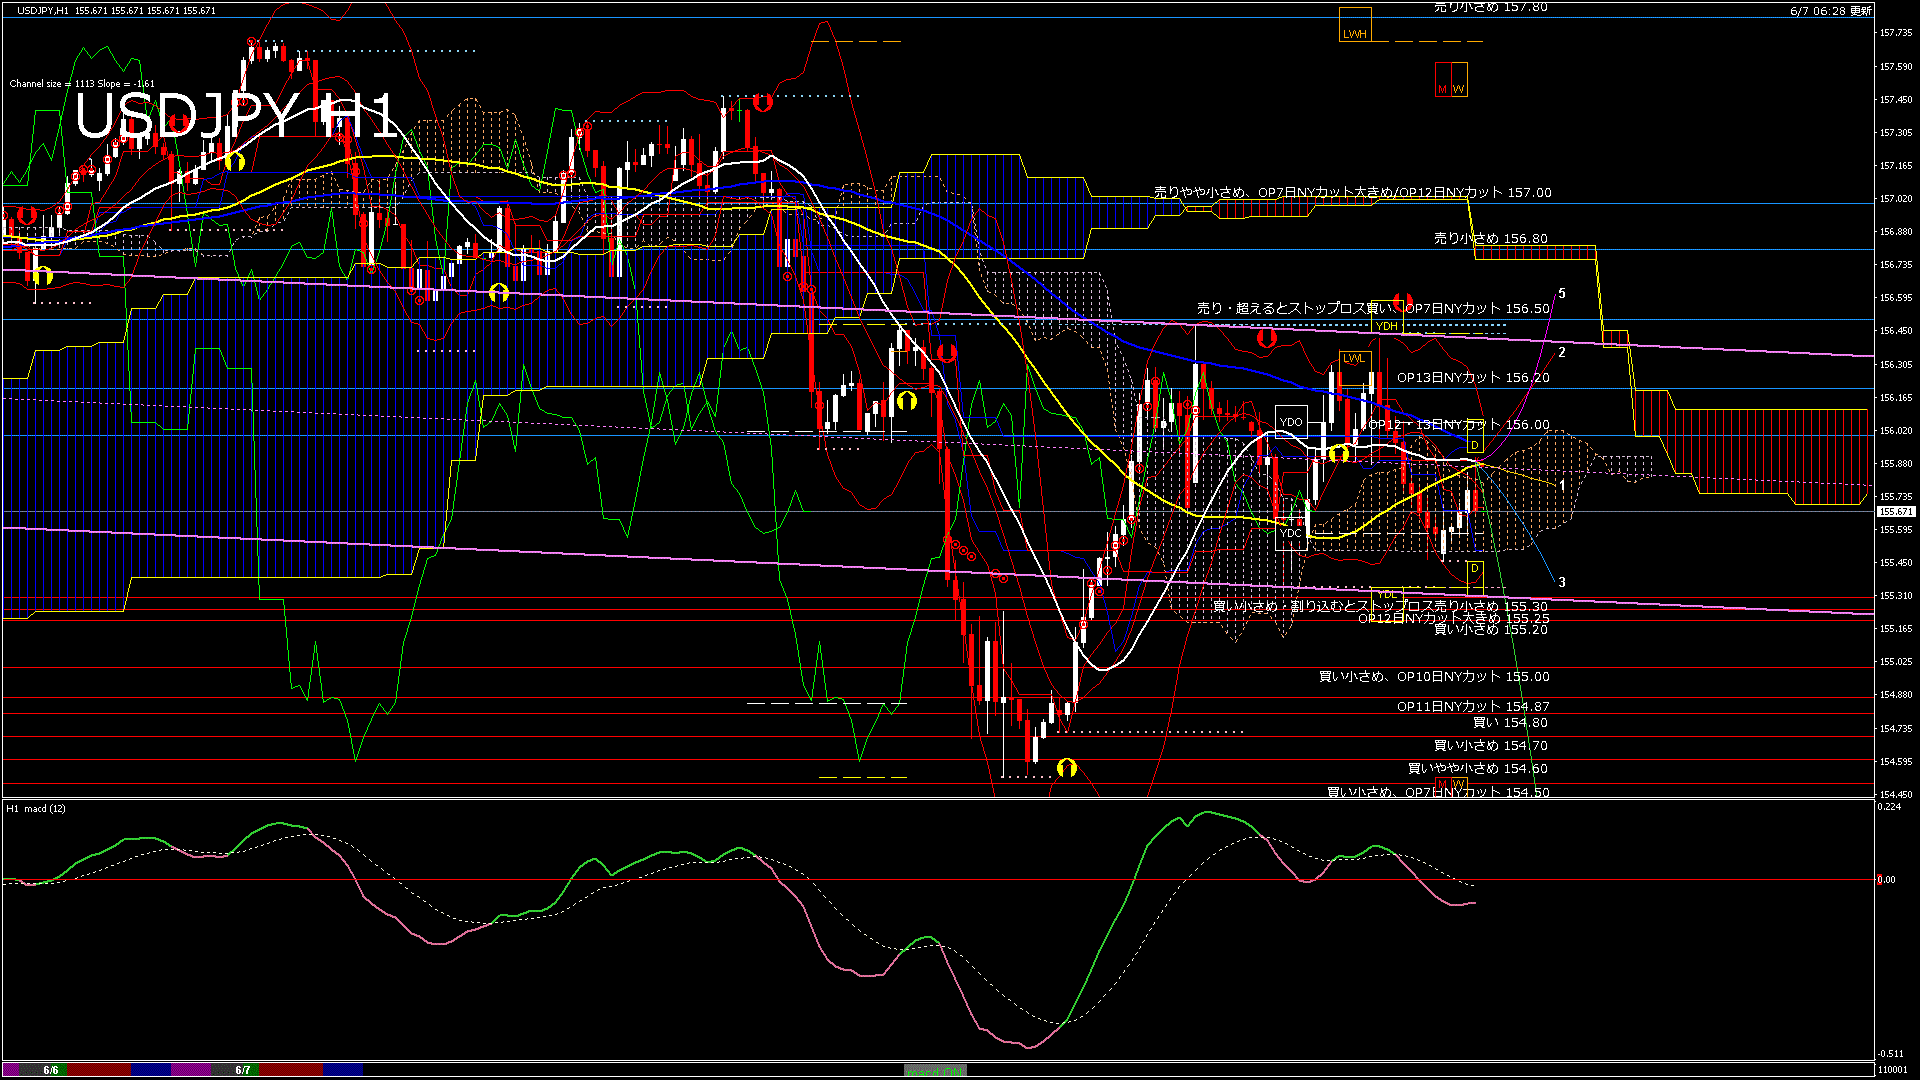This screenshot has height=1080, width=1920.
Task: Click the blue session segment after 6/6
Action: pyautogui.click(x=151, y=1070)
